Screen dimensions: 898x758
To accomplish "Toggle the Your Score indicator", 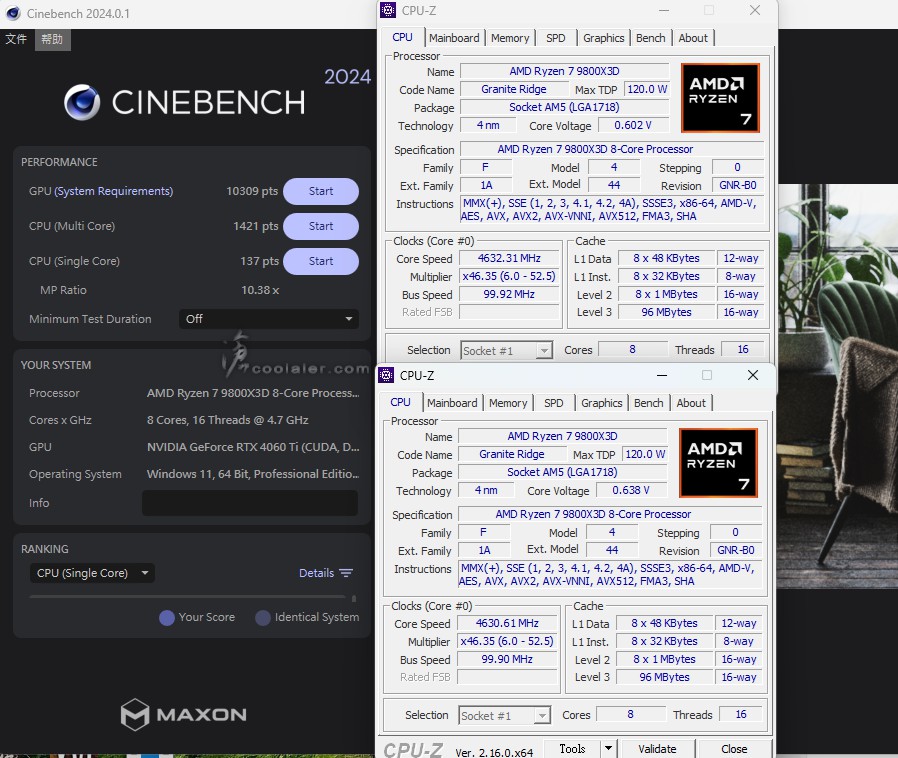I will pyautogui.click(x=167, y=618).
